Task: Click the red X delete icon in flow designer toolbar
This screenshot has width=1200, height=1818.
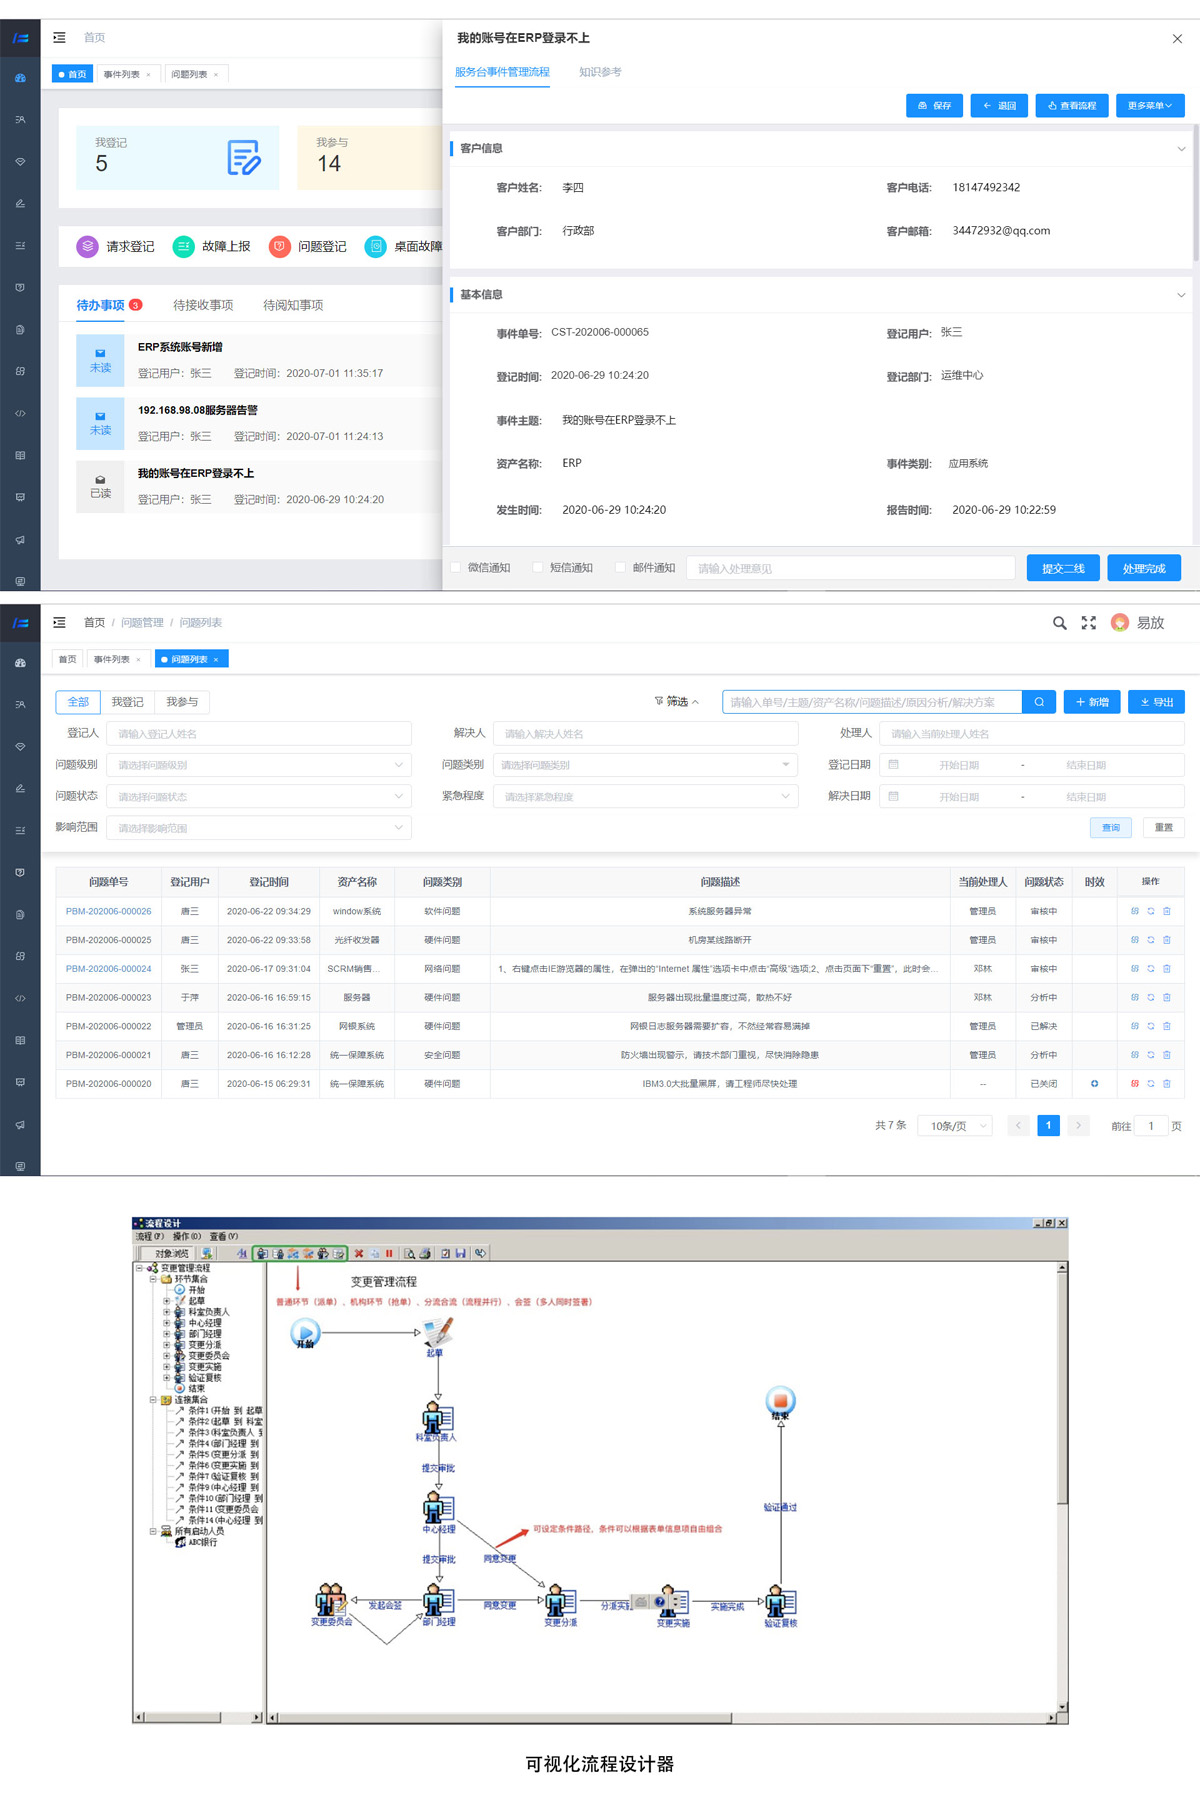Action: 359,1253
